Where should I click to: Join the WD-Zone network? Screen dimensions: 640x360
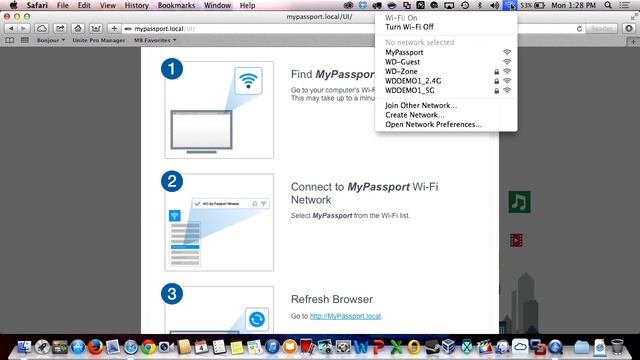tap(446, 71)
